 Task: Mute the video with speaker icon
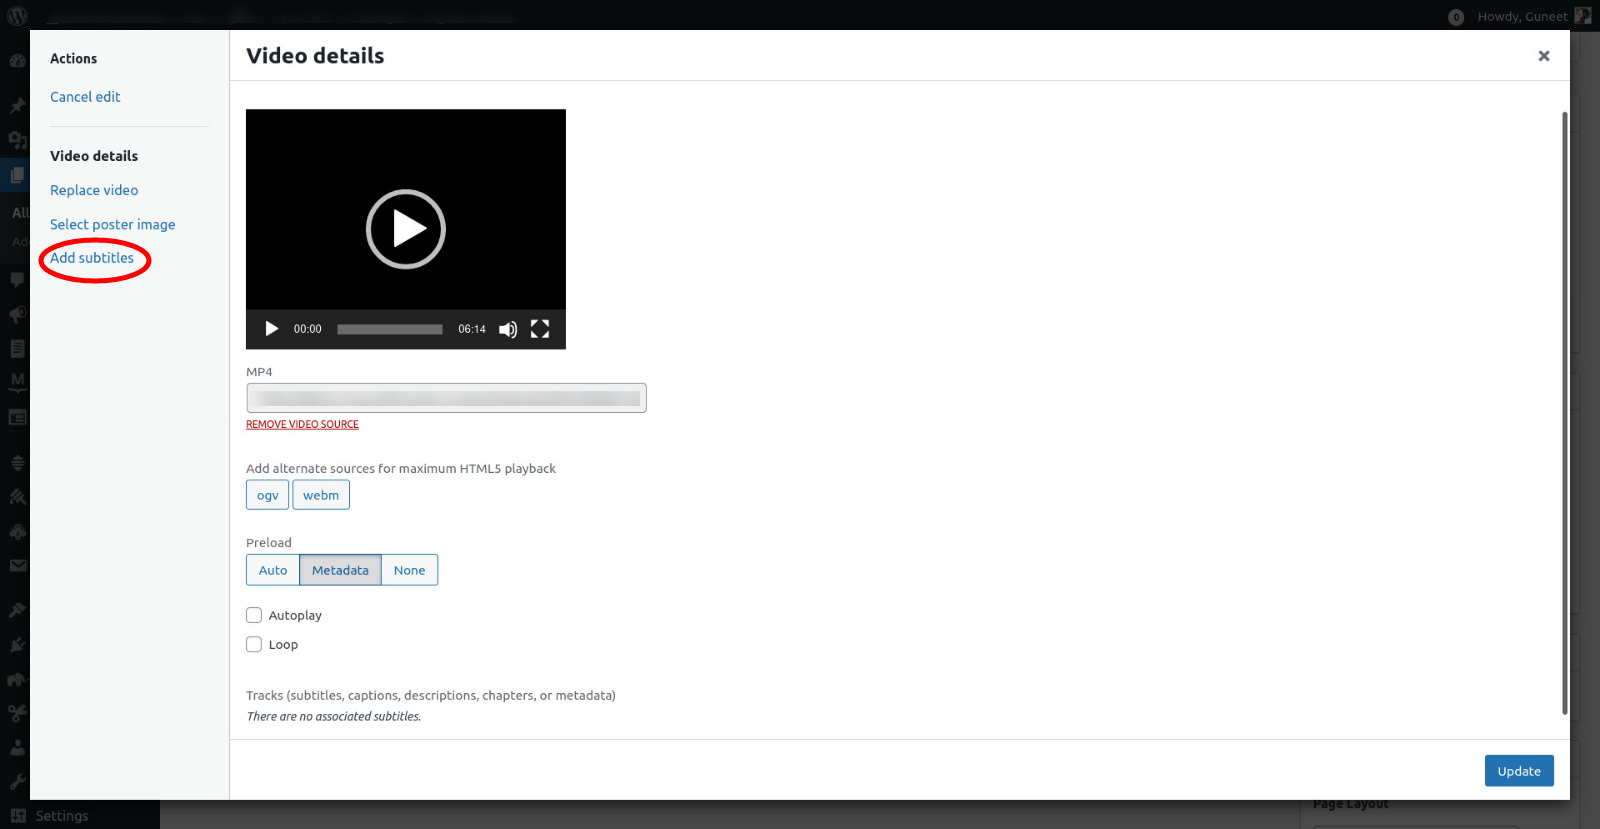pos(508,329)
